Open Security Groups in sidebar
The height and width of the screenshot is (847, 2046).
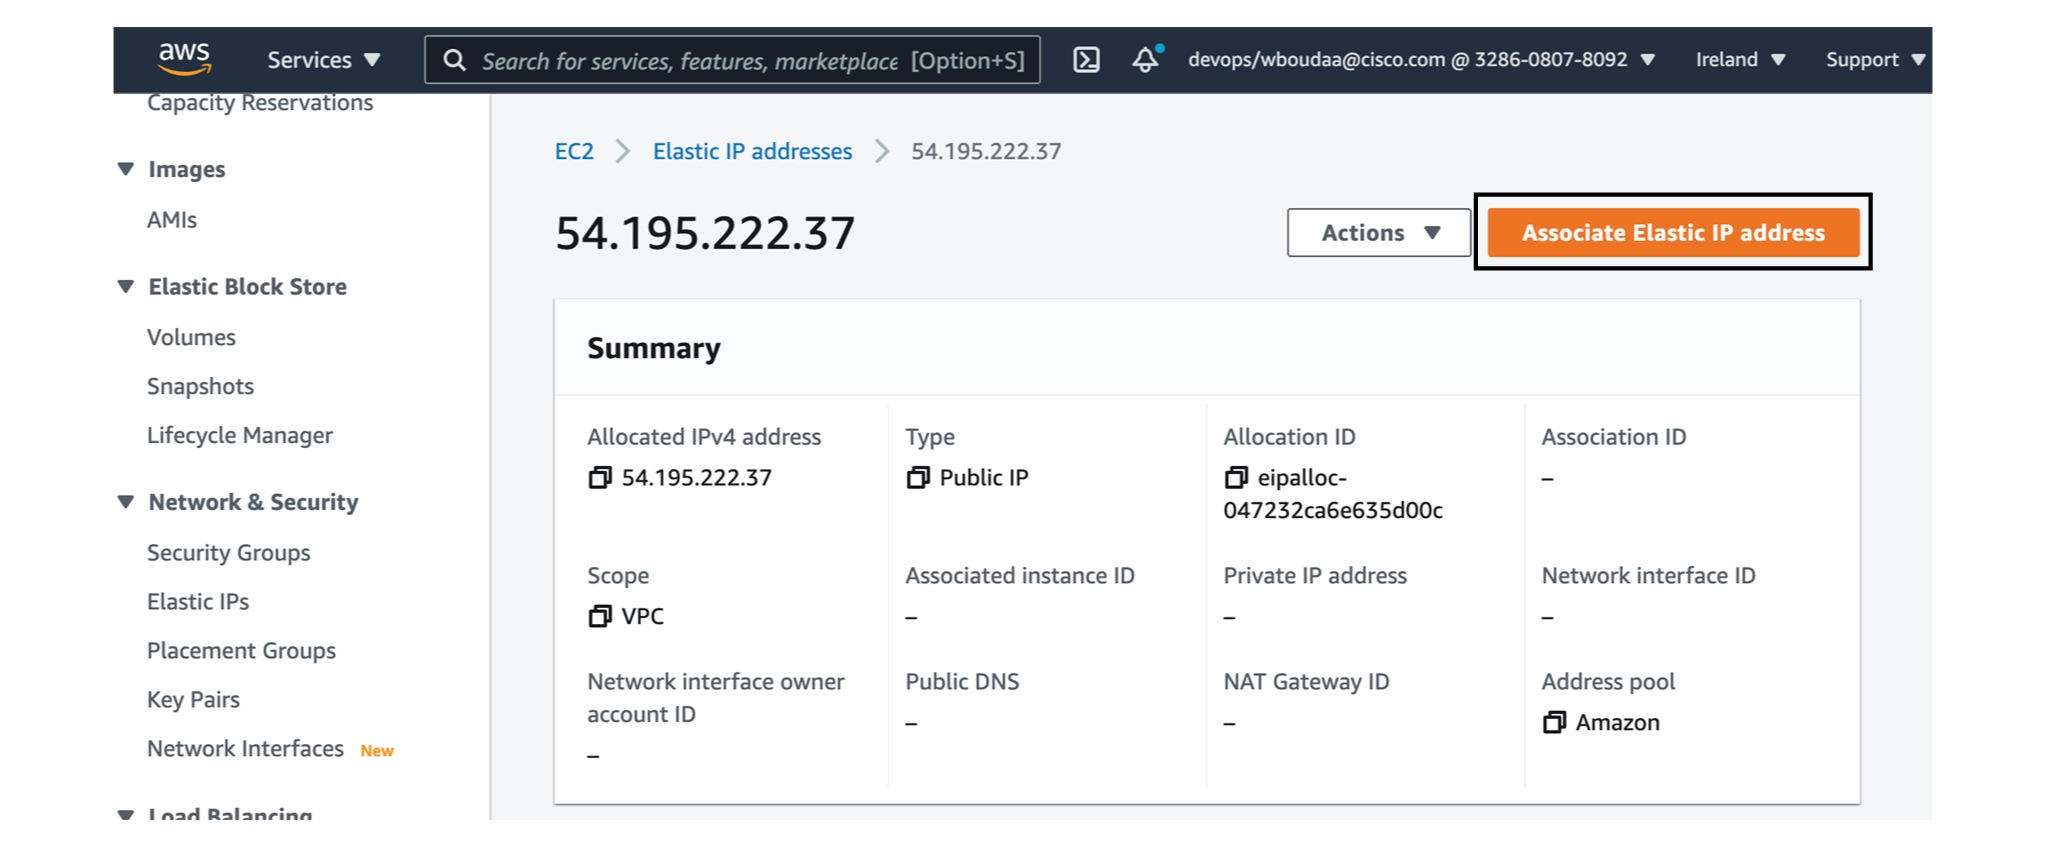229,553
